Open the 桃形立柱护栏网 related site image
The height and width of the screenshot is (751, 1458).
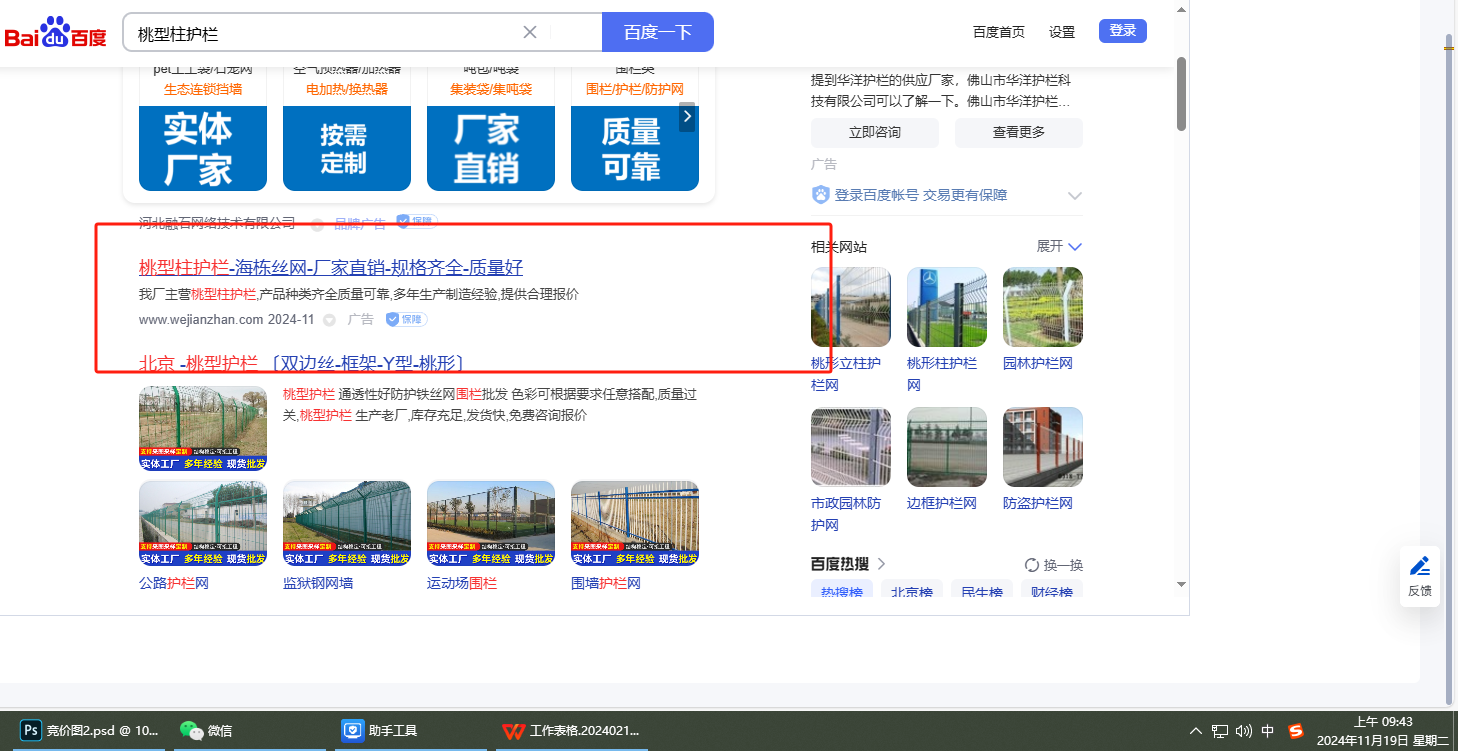851,307
